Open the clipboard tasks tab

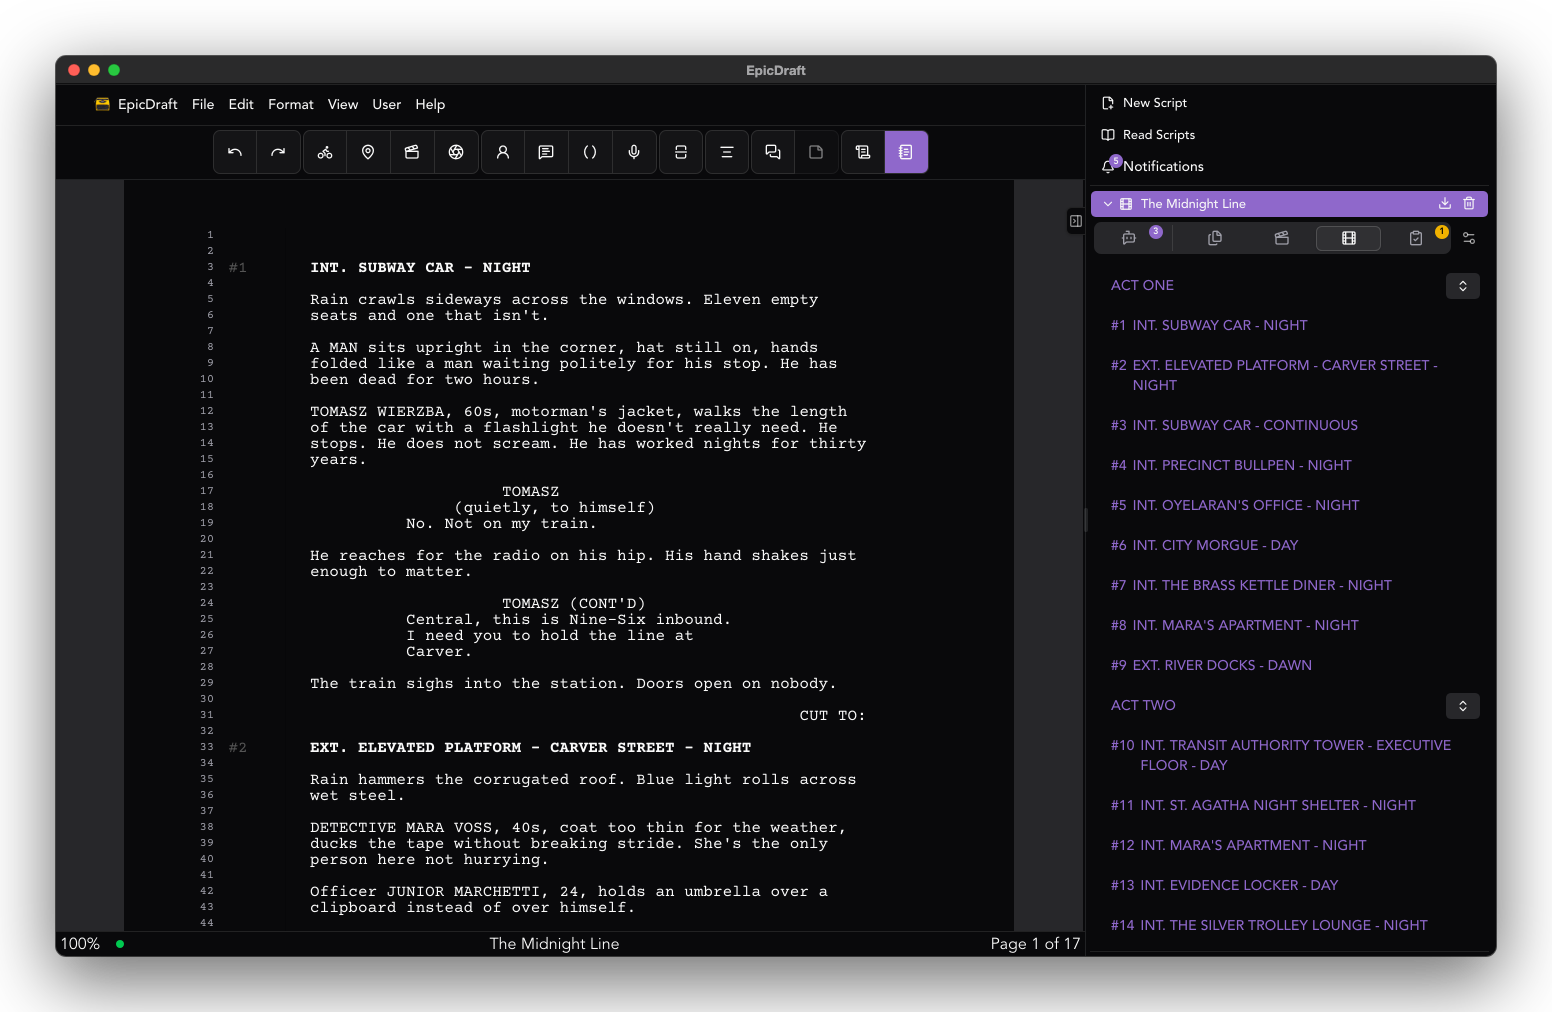tap(1416, 238)
